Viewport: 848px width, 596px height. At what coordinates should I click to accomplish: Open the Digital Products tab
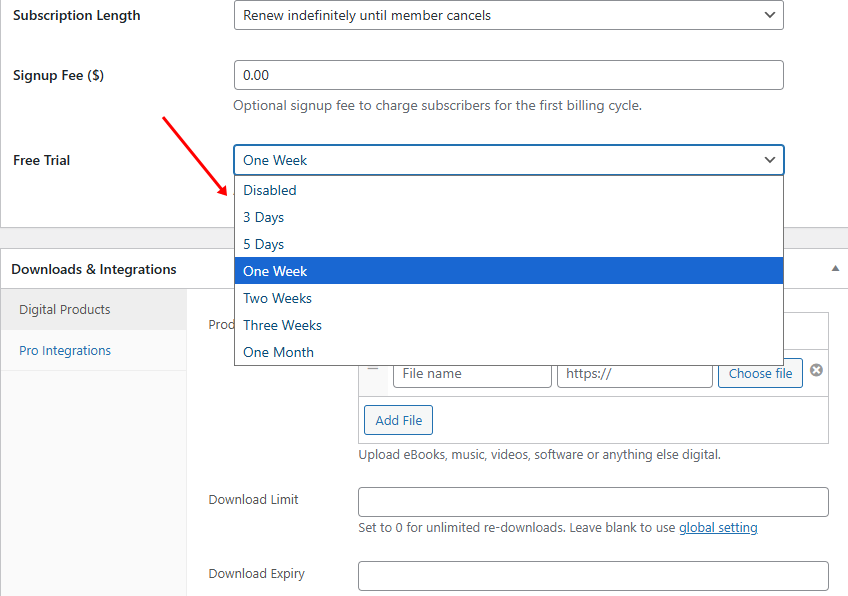pyautogui.click(x=94, y=309)
